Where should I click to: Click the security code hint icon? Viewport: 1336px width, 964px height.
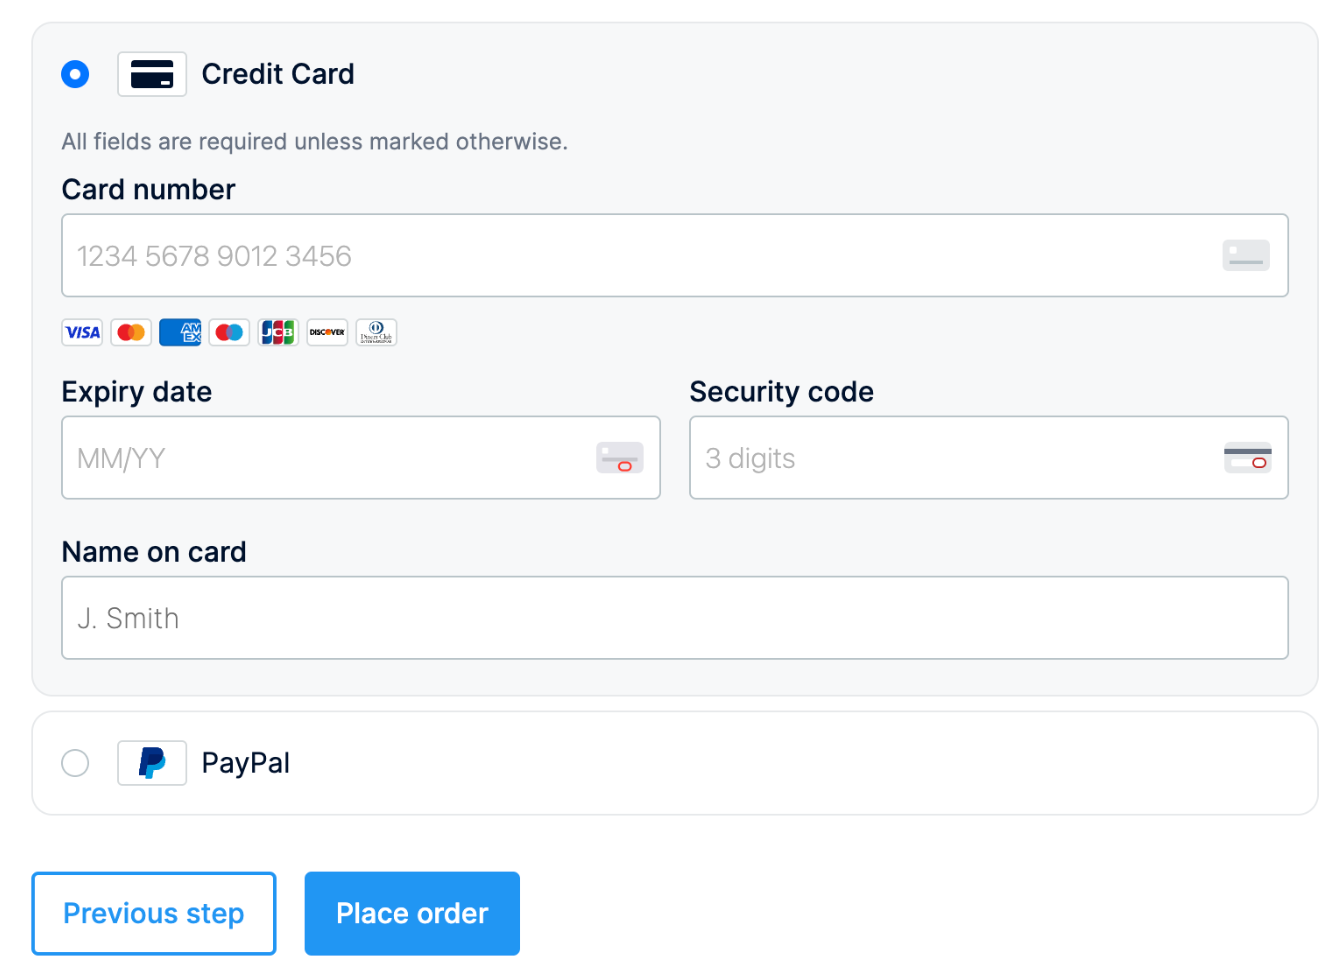(1248, 458)
